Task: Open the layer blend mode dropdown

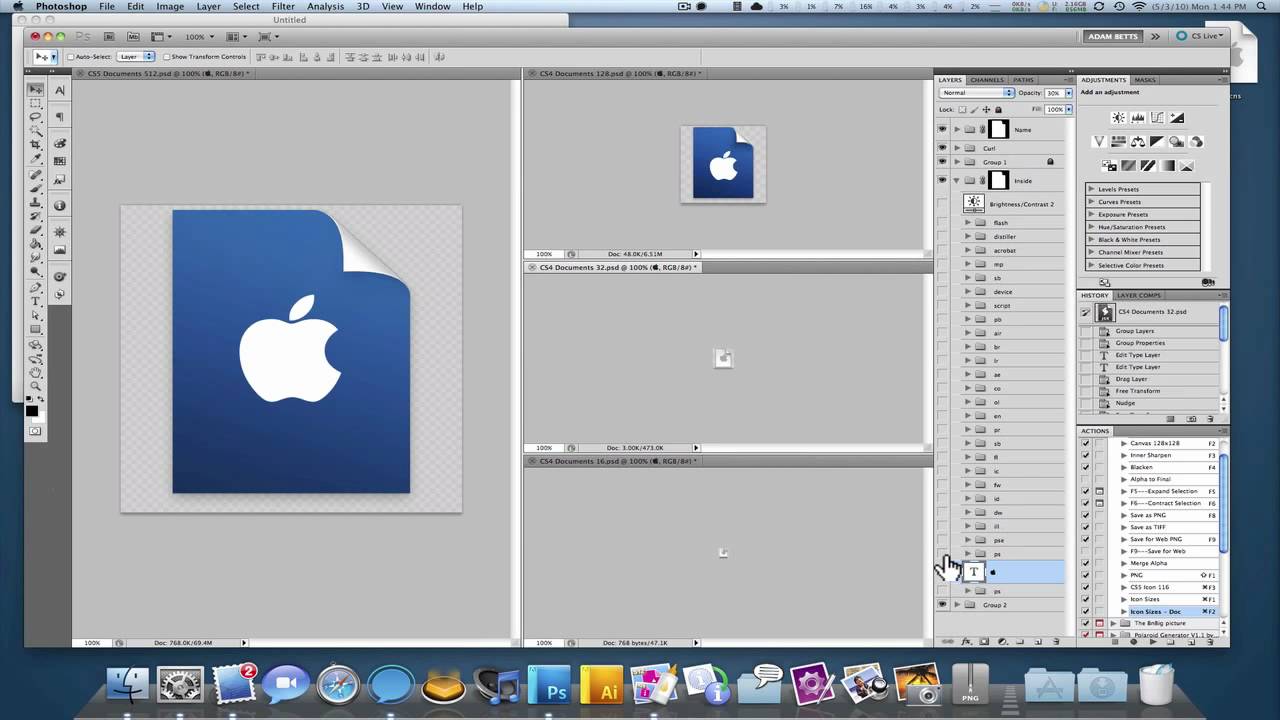Action: click(977, 92)
